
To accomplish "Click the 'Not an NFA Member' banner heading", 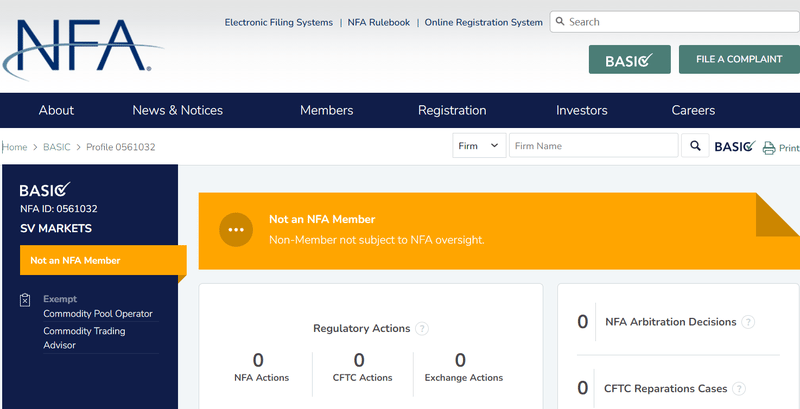I will [x=322, y=219].
